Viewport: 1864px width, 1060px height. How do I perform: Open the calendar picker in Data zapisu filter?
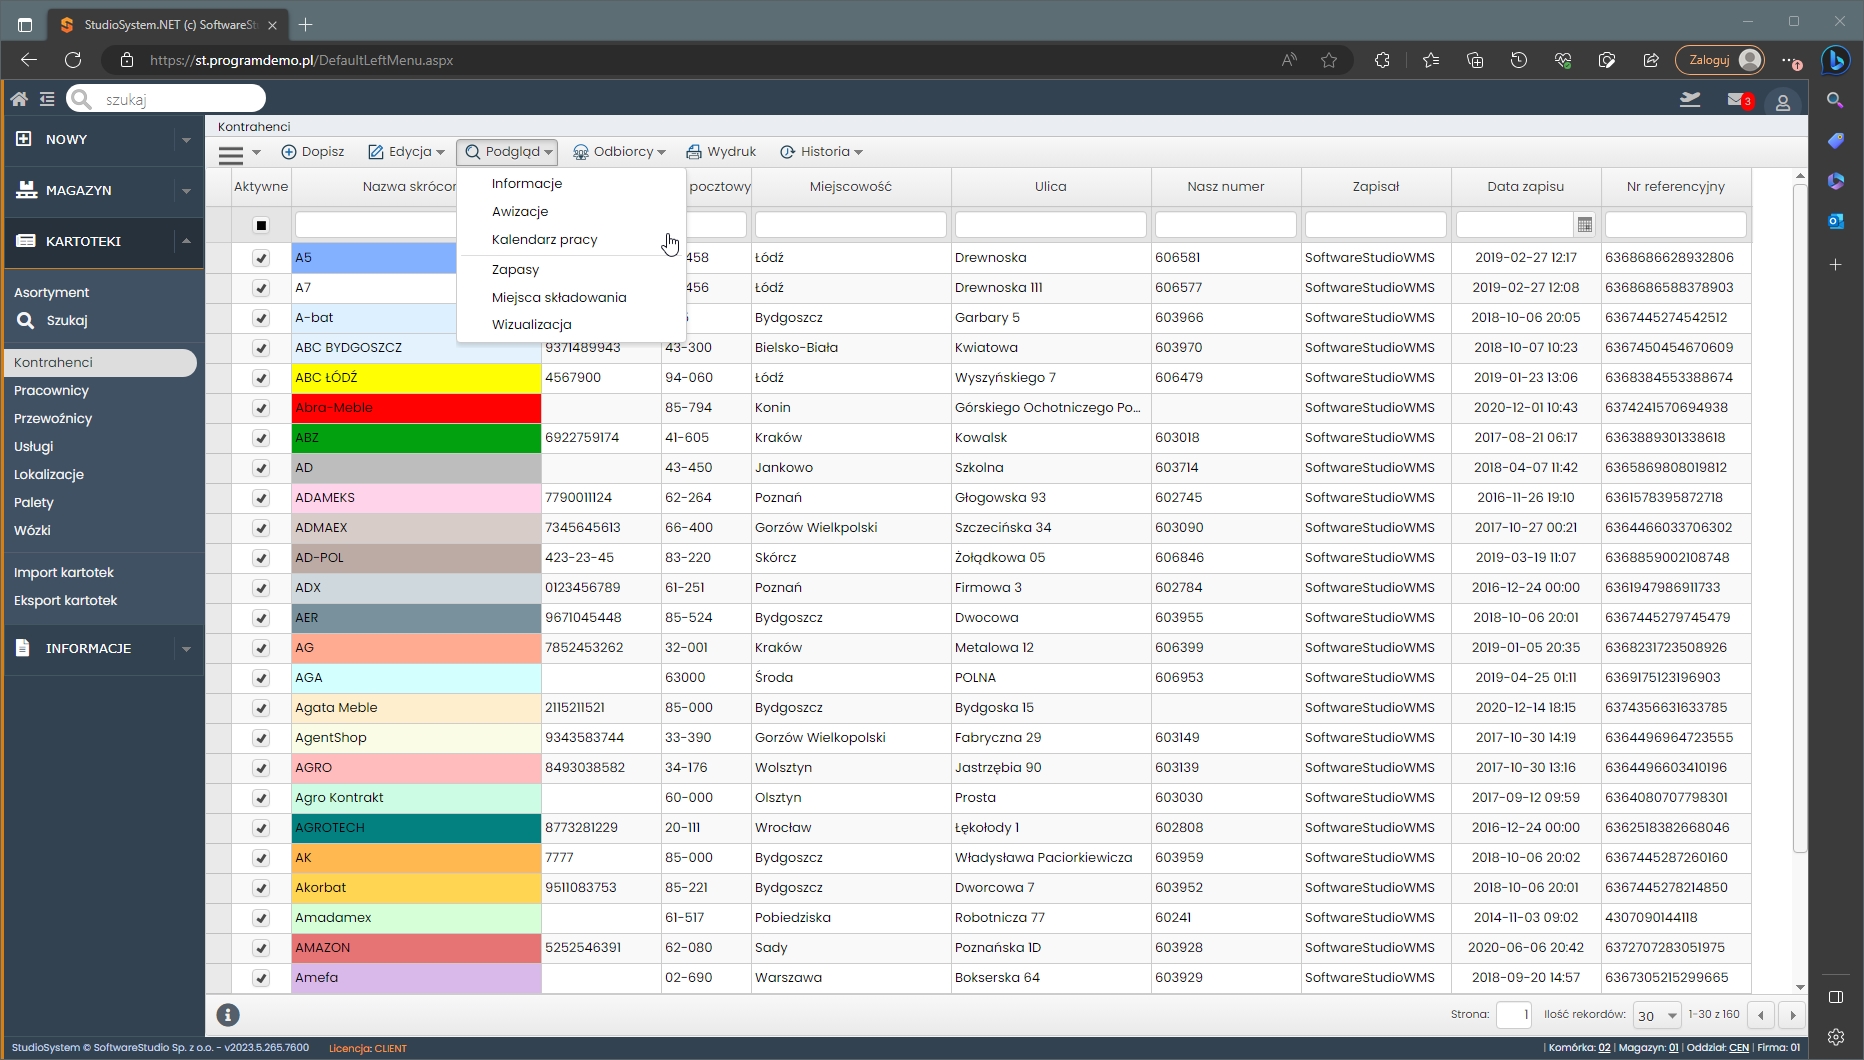point(1584,225)
